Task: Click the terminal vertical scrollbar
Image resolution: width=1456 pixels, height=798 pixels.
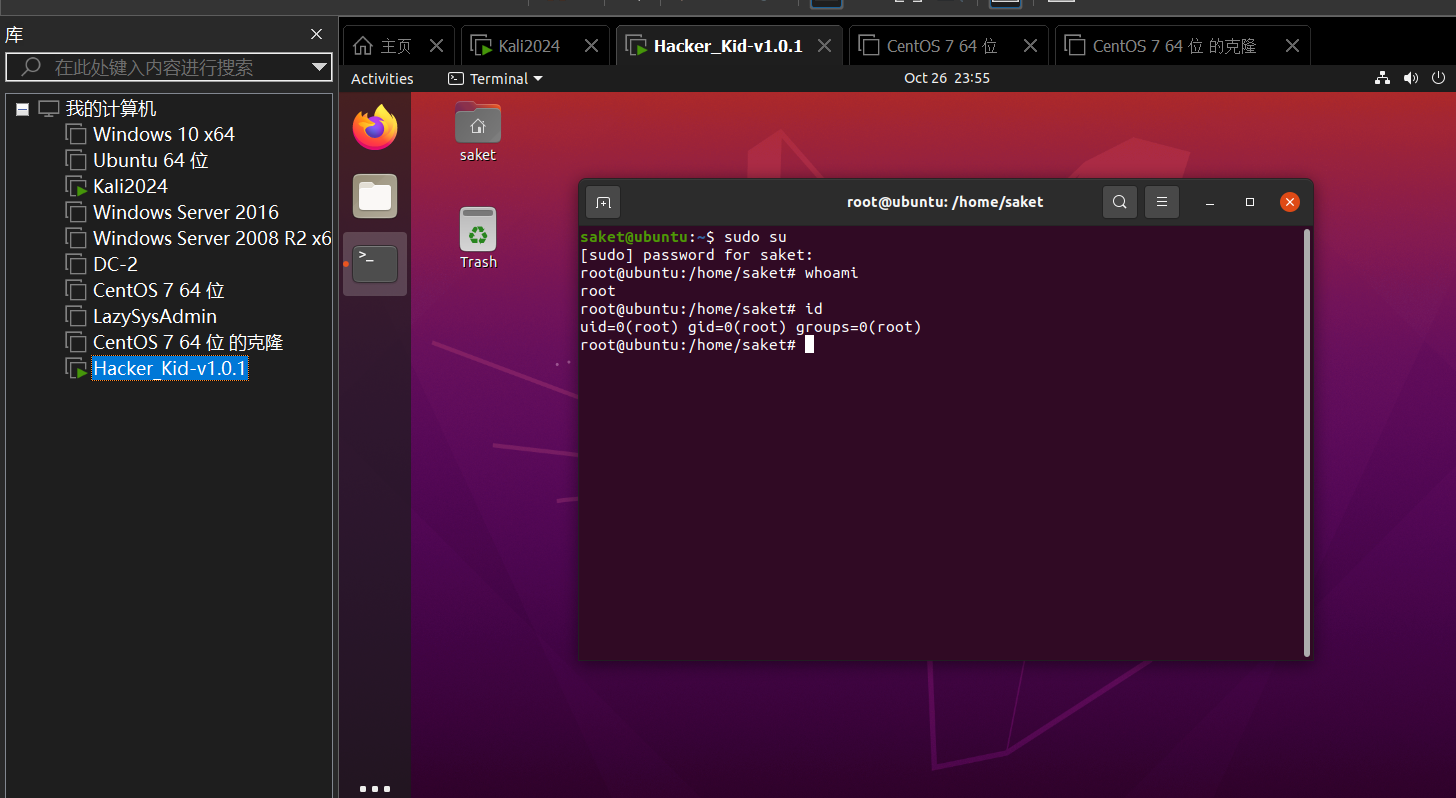Action: pyautogui.click(x=1307, y=443)
